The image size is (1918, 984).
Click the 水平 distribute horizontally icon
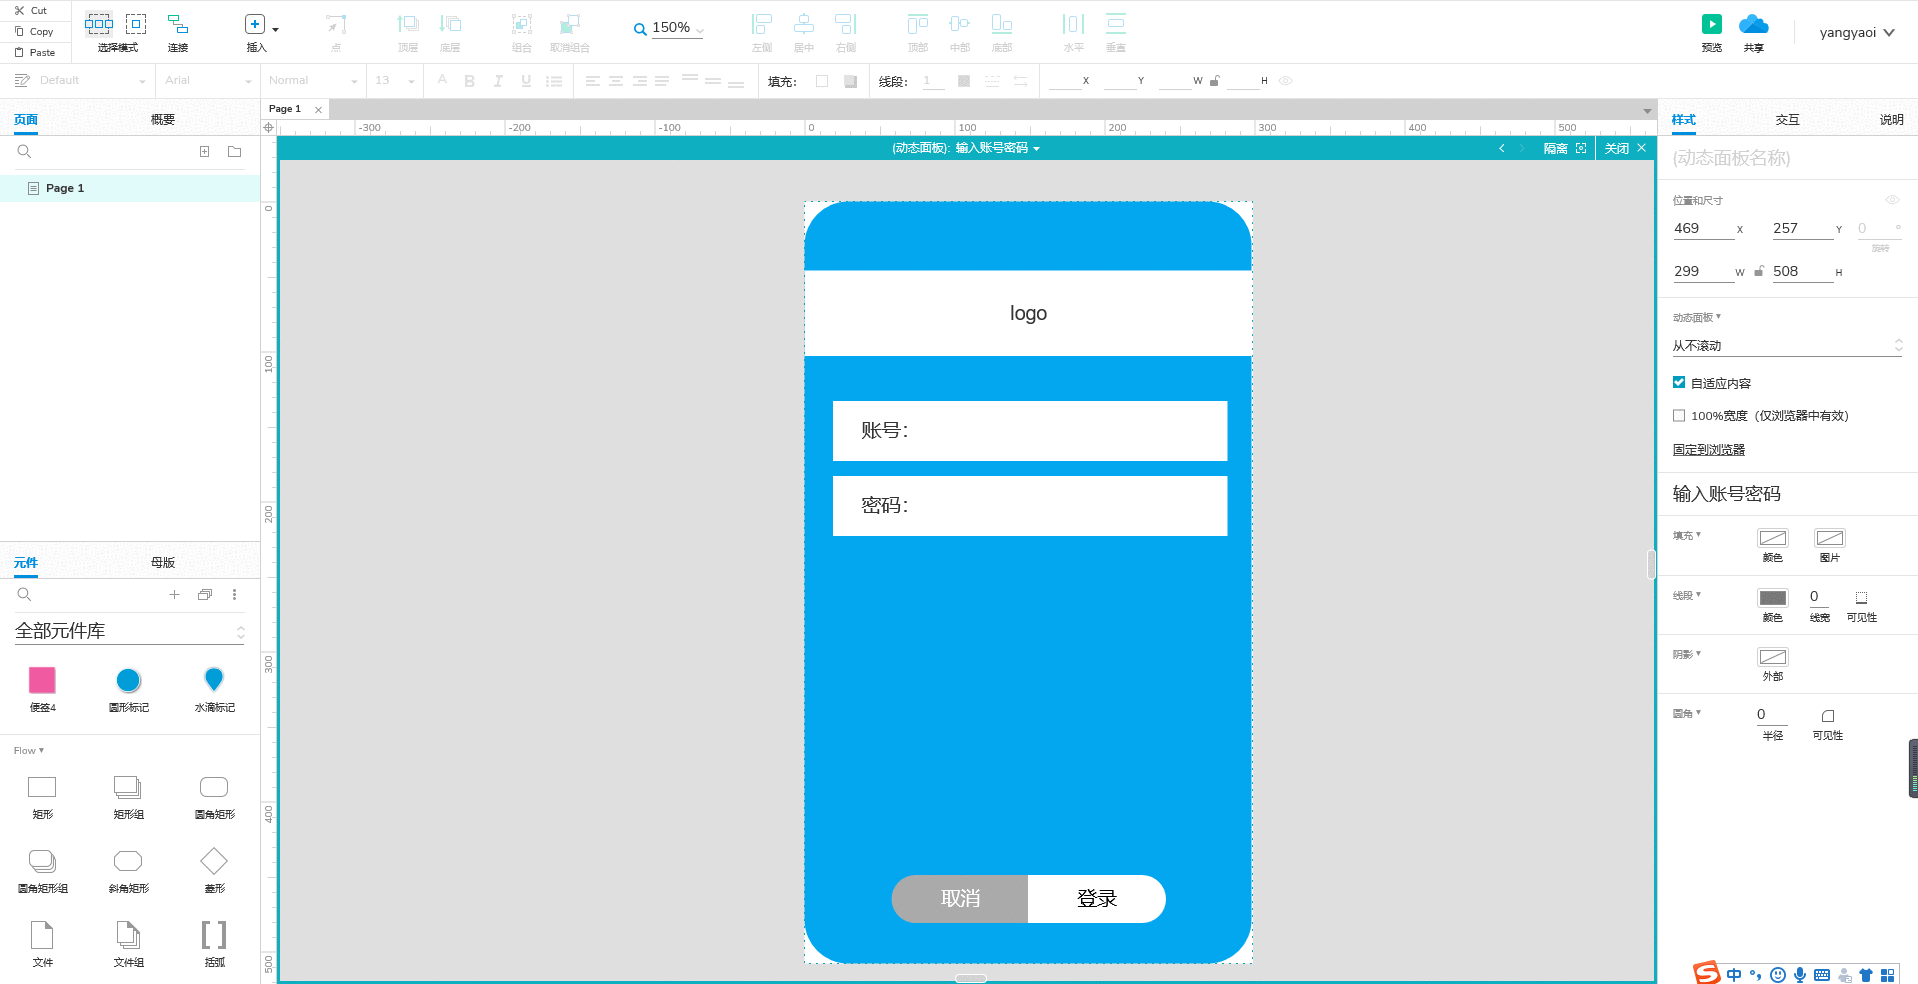(x=1073, y=23)
